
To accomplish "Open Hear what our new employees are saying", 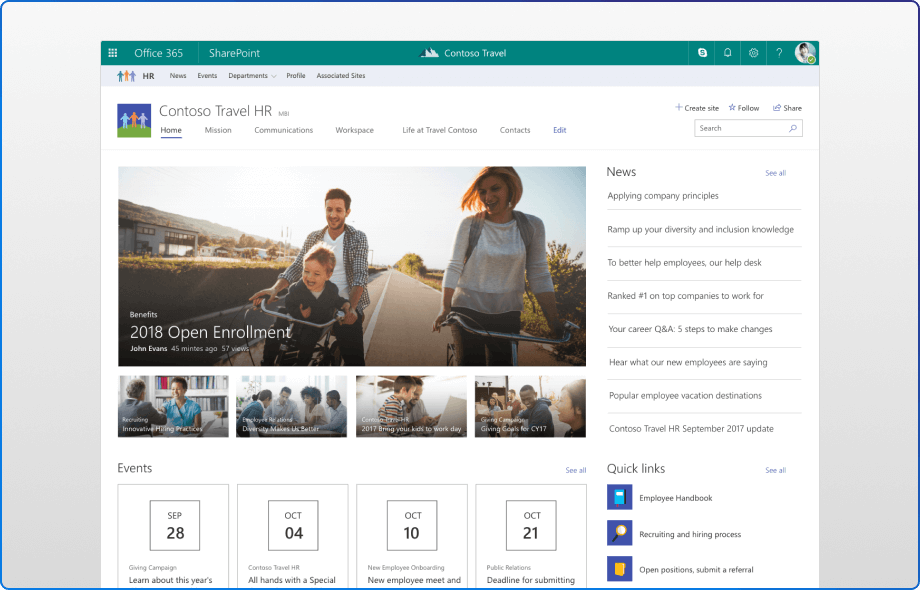I will [688, 362].
